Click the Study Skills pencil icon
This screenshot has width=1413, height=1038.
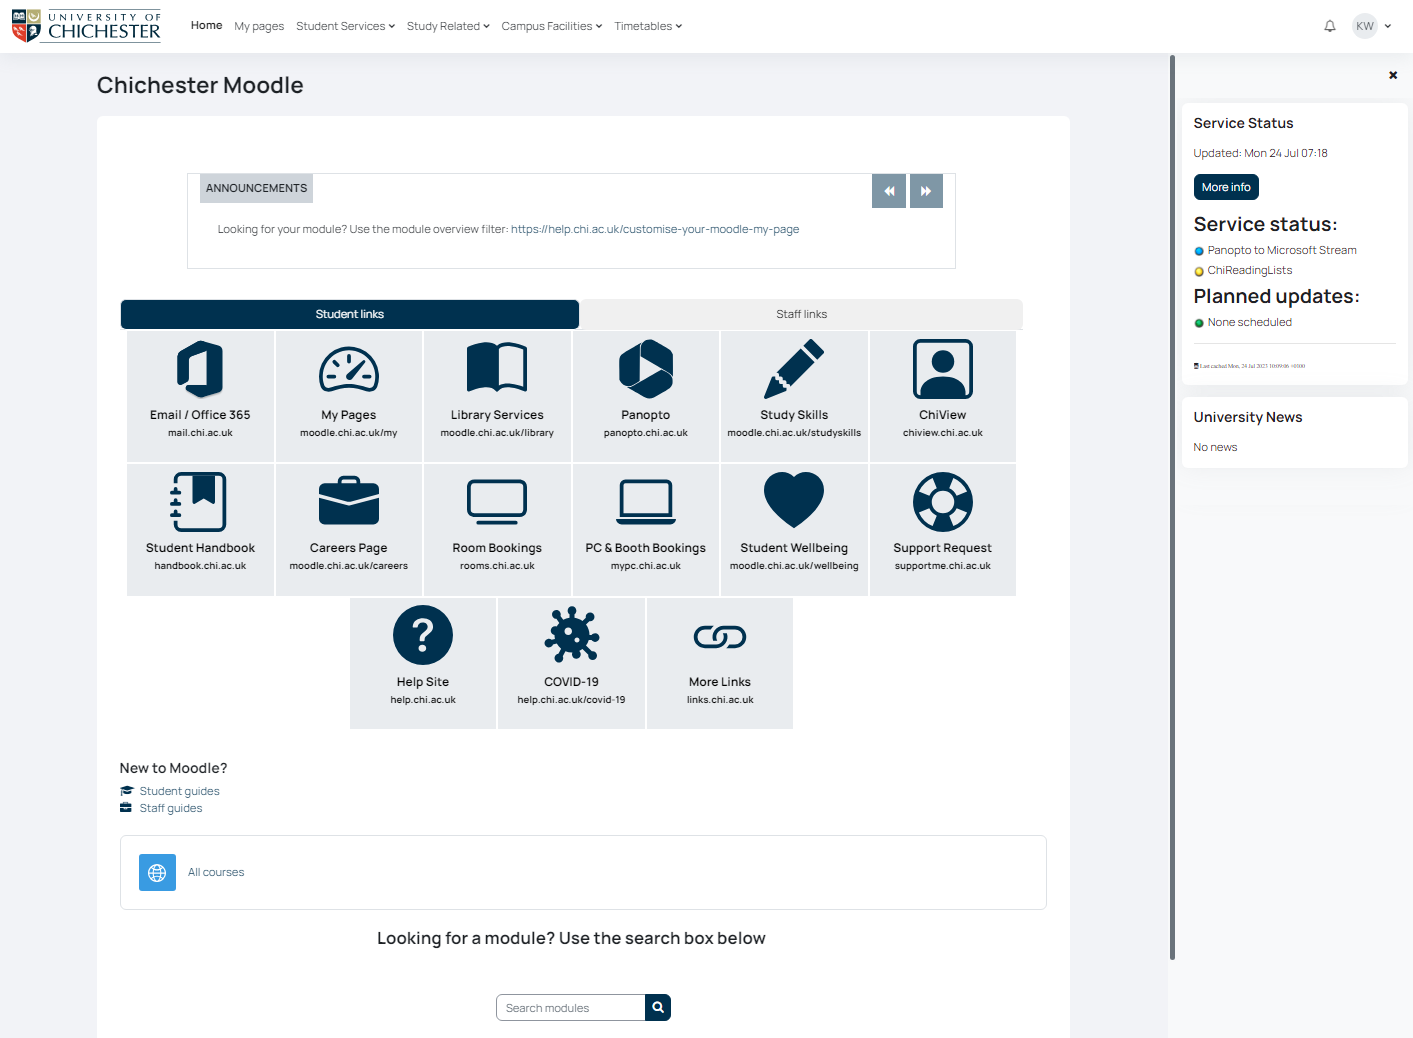[x=794, y=368]
